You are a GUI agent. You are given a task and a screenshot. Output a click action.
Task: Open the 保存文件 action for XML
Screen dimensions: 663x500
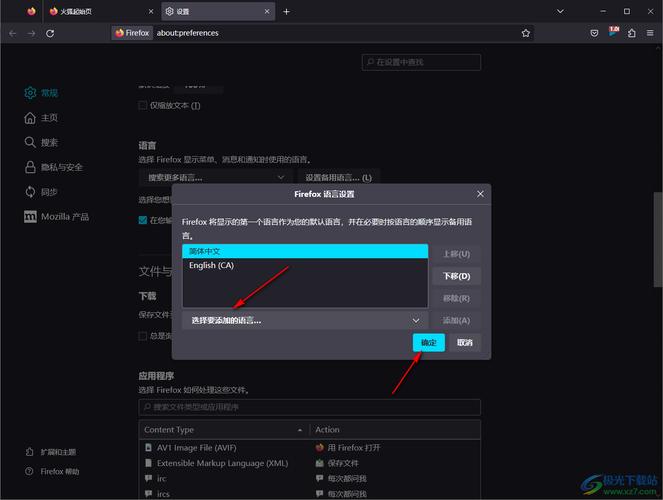(x=337, y=463)
